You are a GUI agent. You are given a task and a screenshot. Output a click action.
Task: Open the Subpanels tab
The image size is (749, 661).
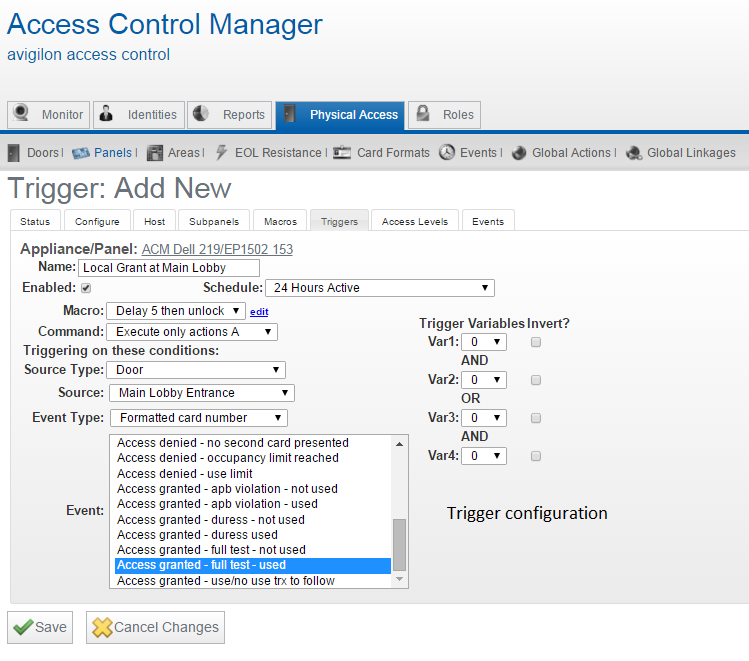coord(214,221)
